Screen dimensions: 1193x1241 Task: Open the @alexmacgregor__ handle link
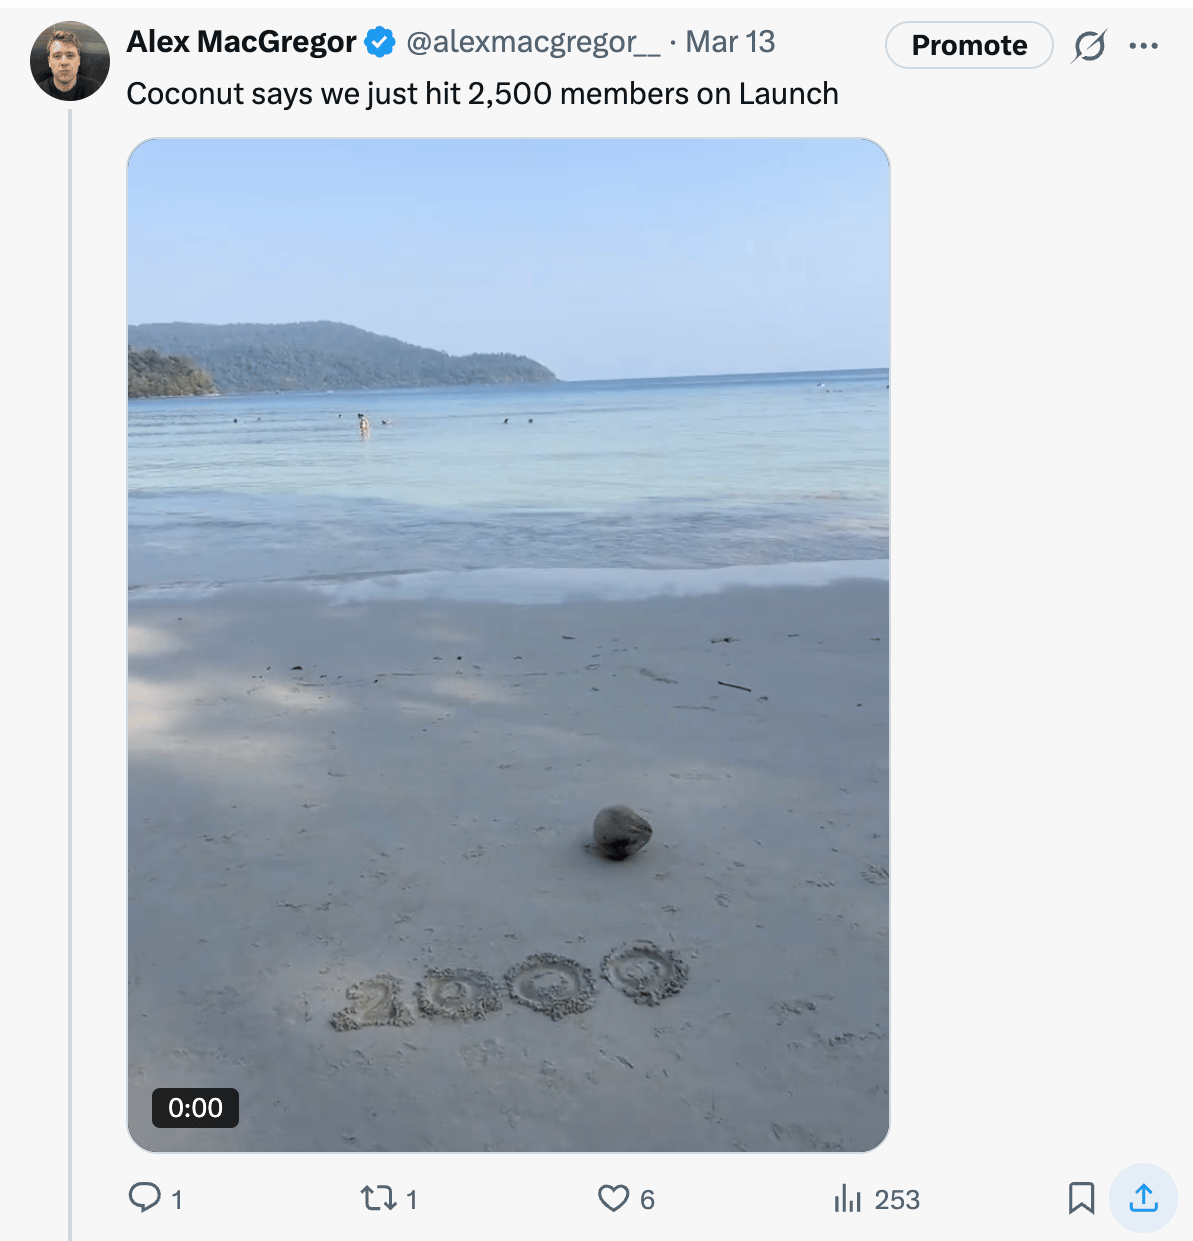coord(533,42)
